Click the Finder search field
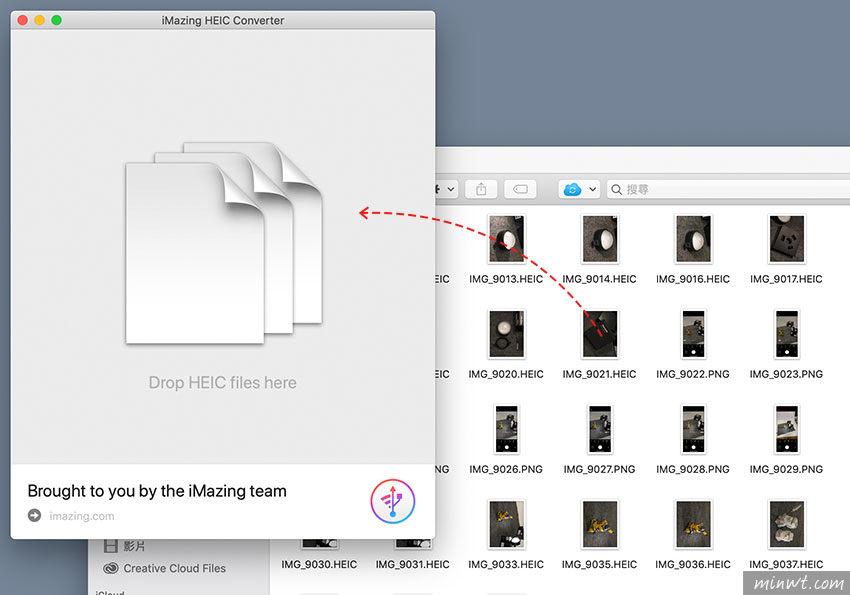This screenshot has width=850, height=595. click(728, 189)
